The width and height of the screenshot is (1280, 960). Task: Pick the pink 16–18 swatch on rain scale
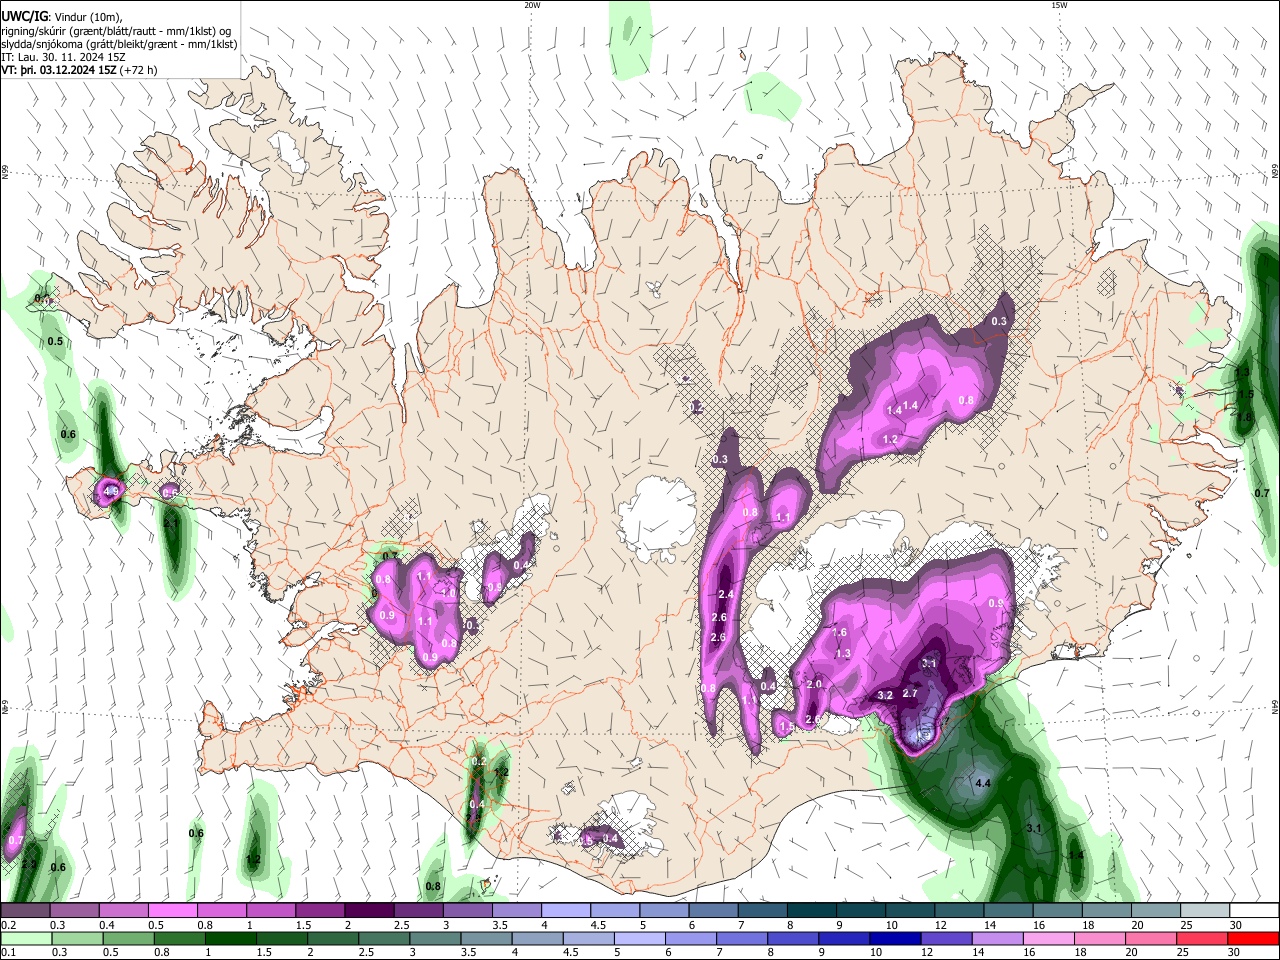pos(1047,938)
